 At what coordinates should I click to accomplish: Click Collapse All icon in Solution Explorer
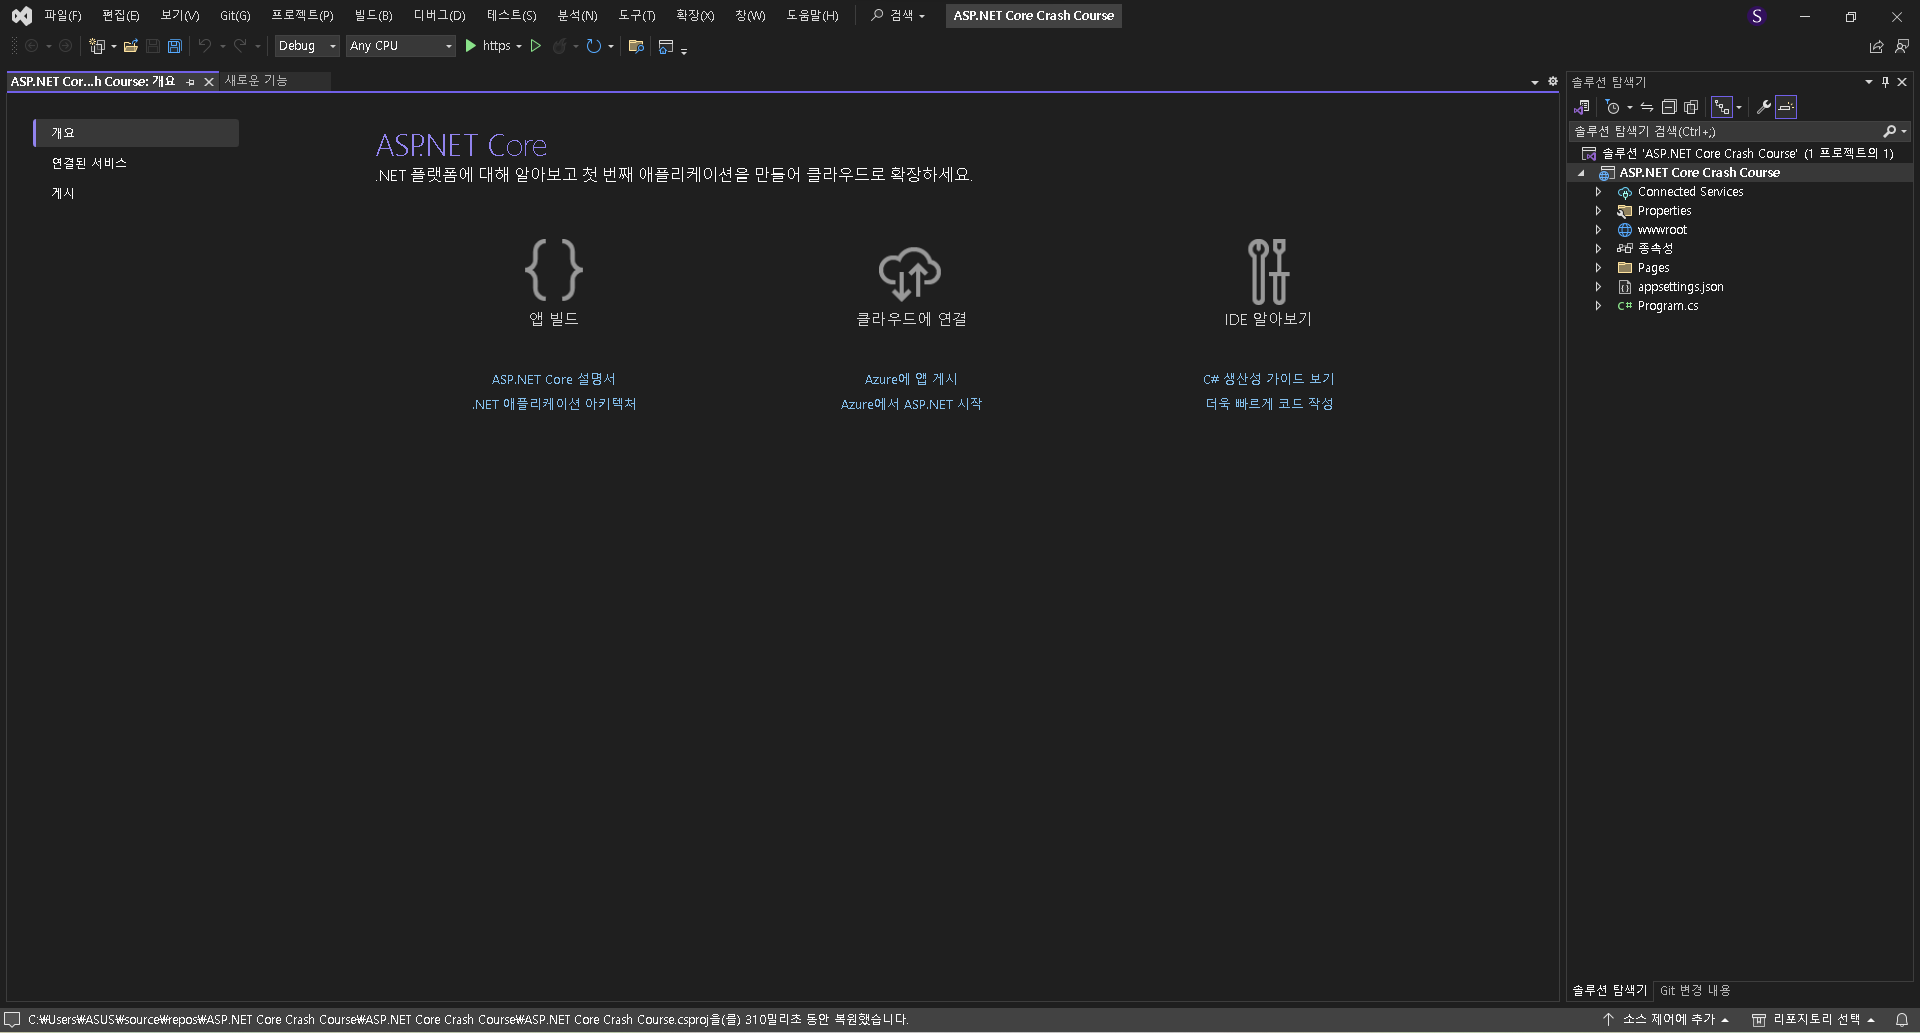point(1669,107)
